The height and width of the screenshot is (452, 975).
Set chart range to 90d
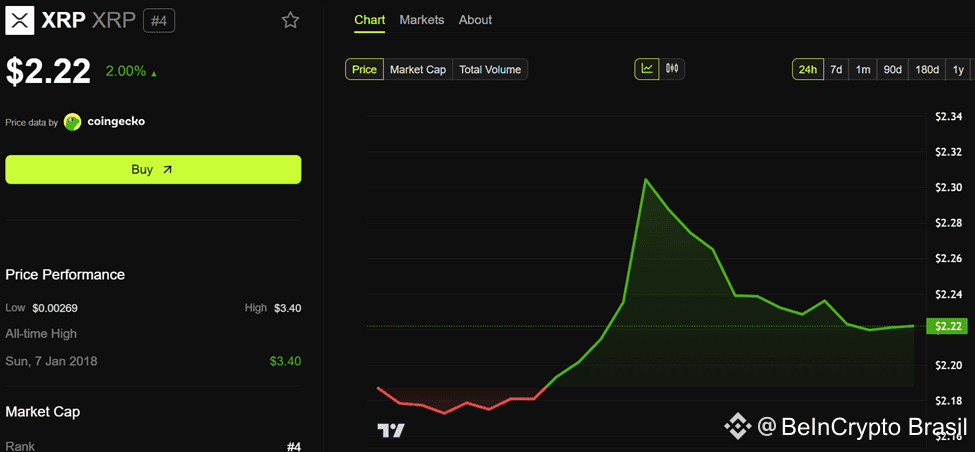(892, 70)
